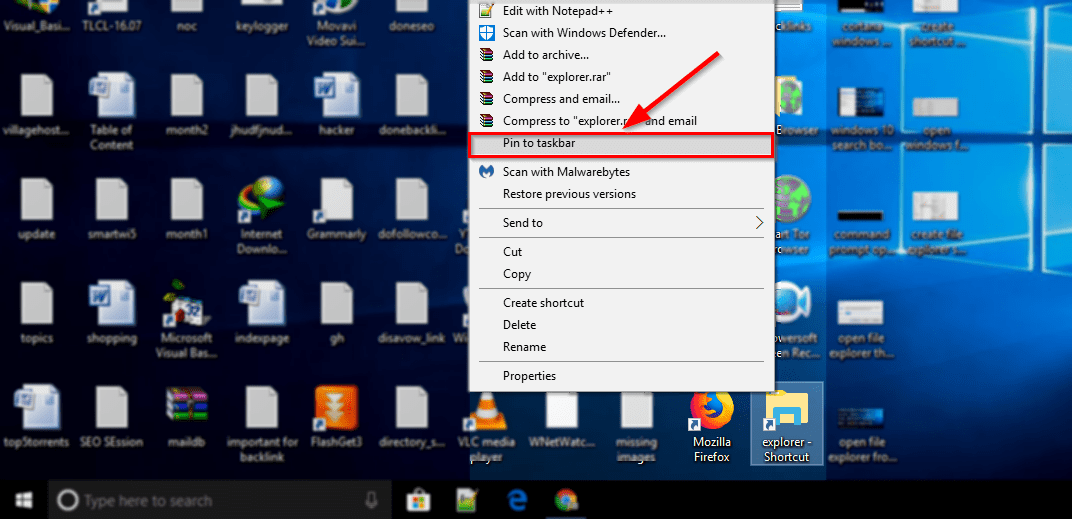
Task: Select the important for backlink file
Action: pyautogui.click(x=261, y=424)
